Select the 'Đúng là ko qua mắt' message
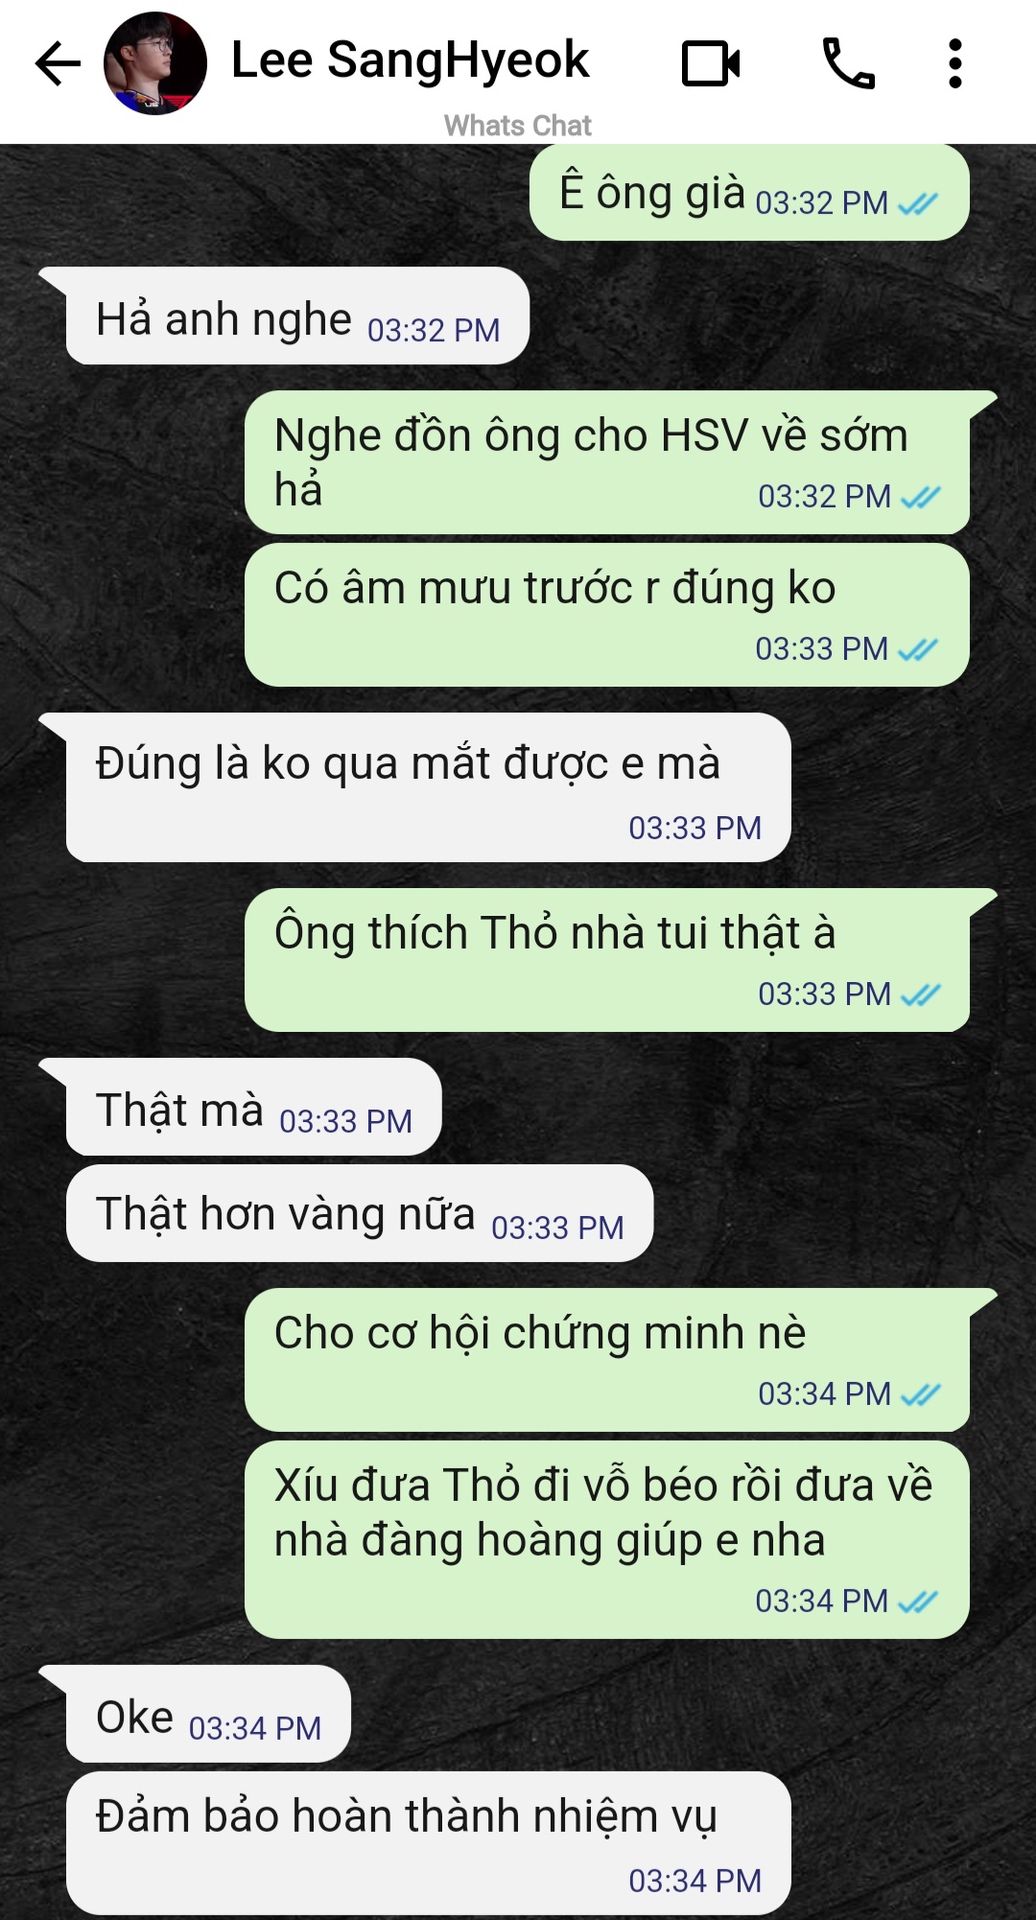 (428, 788)
